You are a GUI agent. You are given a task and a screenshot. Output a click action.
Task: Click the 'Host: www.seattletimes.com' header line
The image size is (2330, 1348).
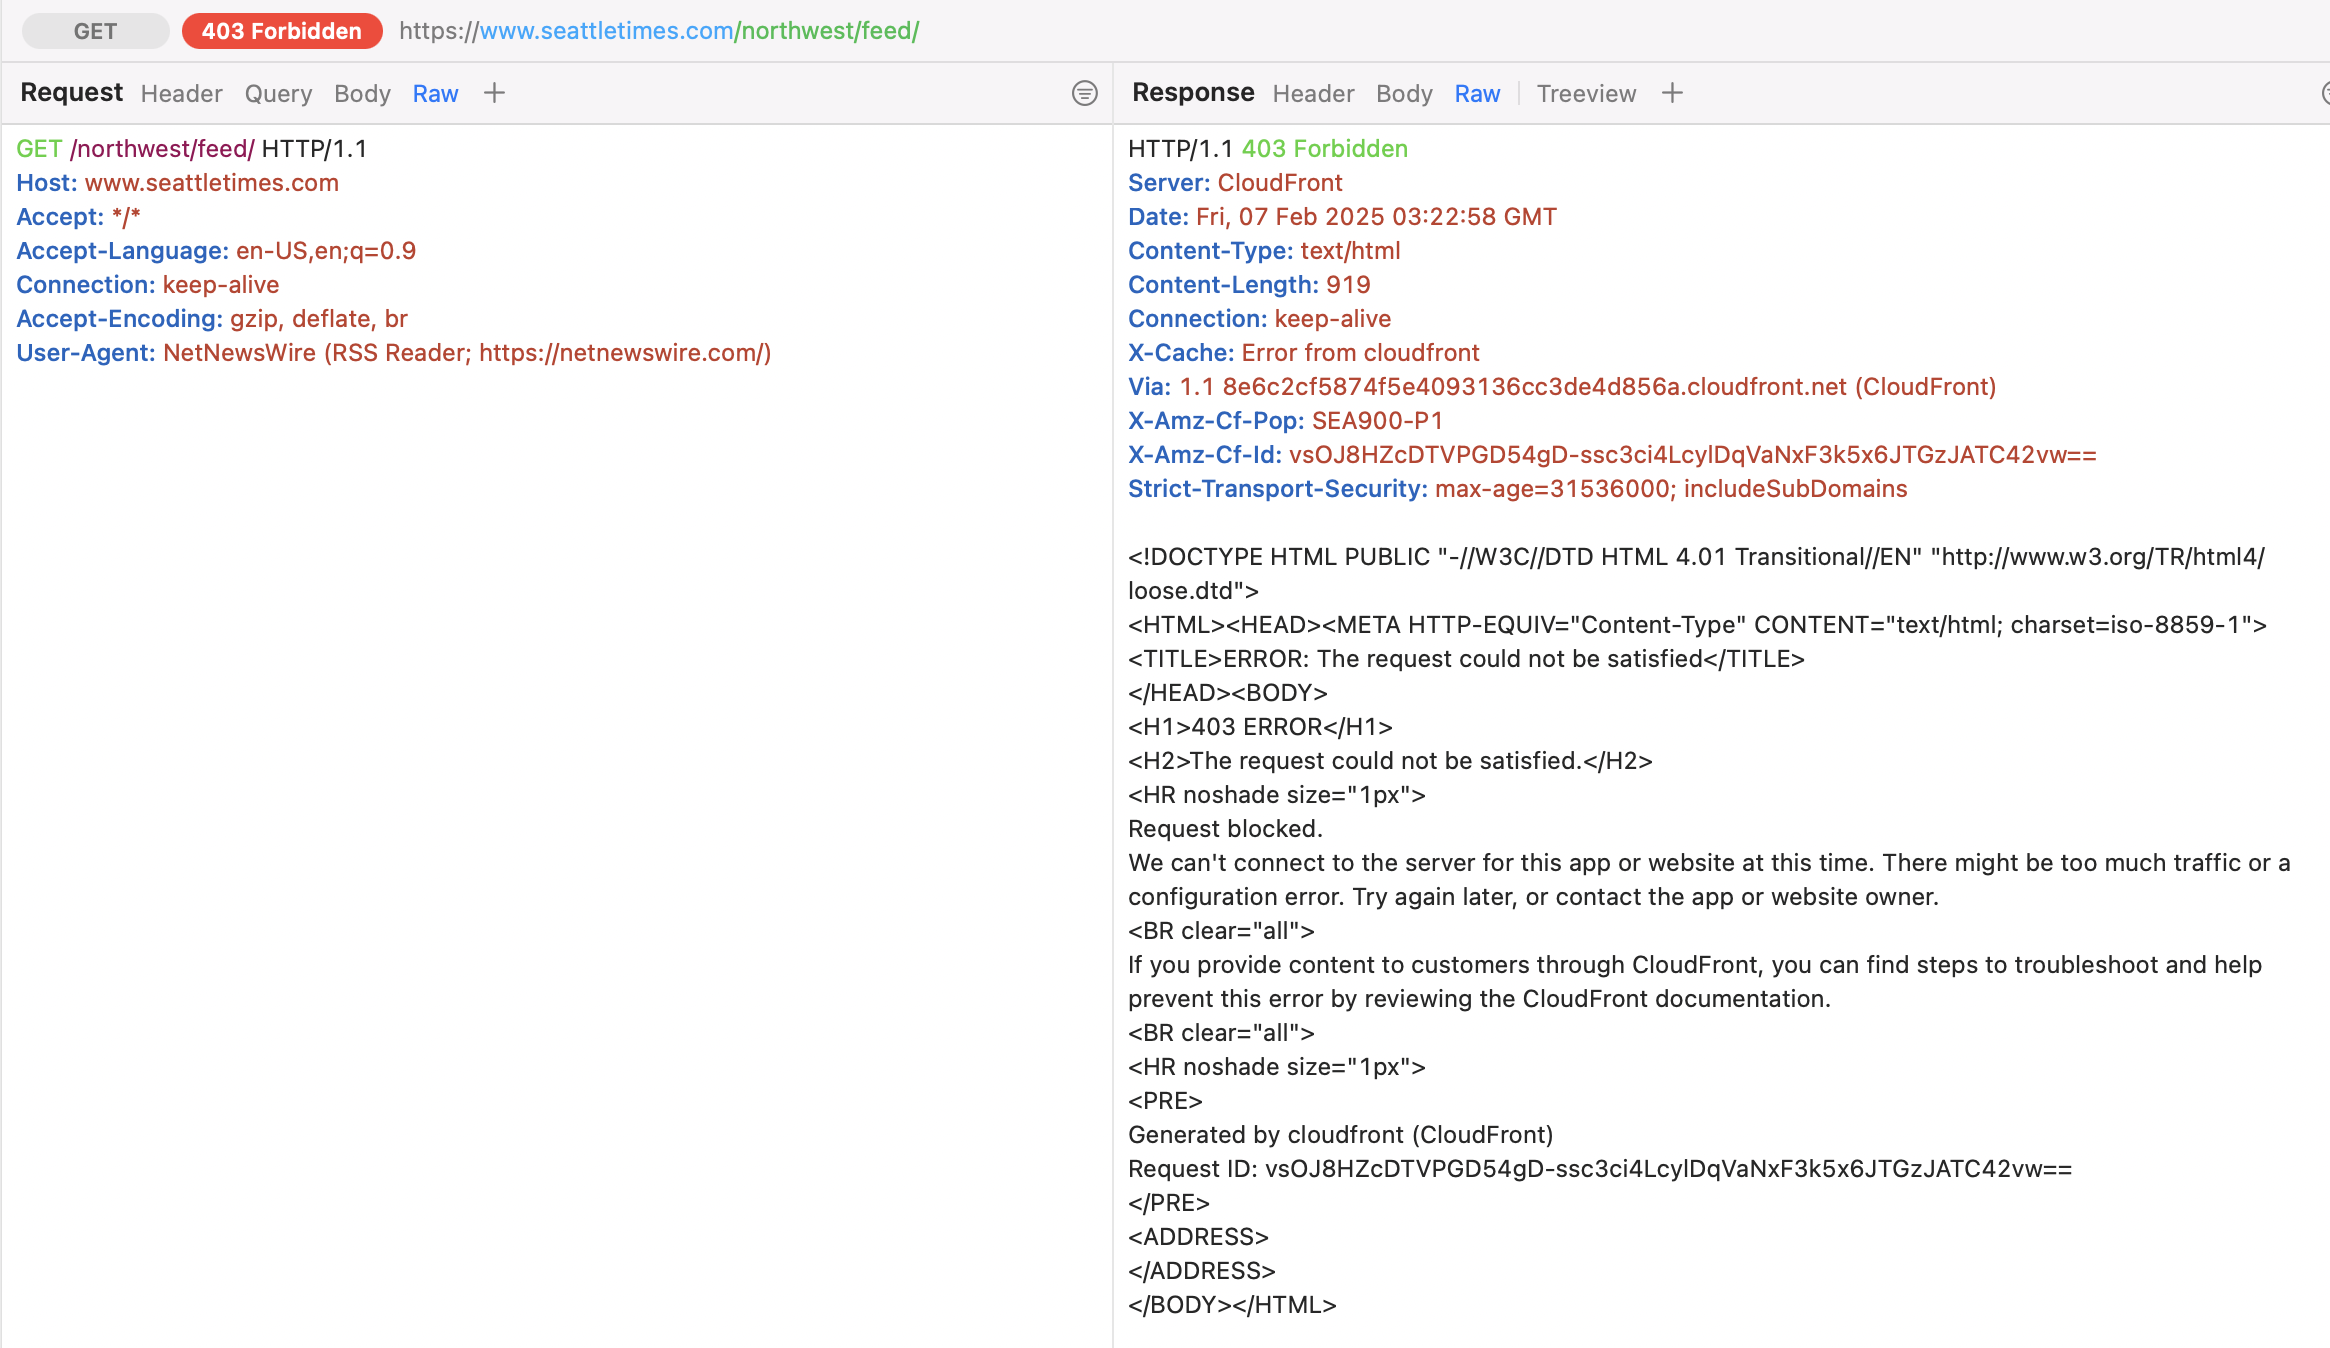coord(178,183)
